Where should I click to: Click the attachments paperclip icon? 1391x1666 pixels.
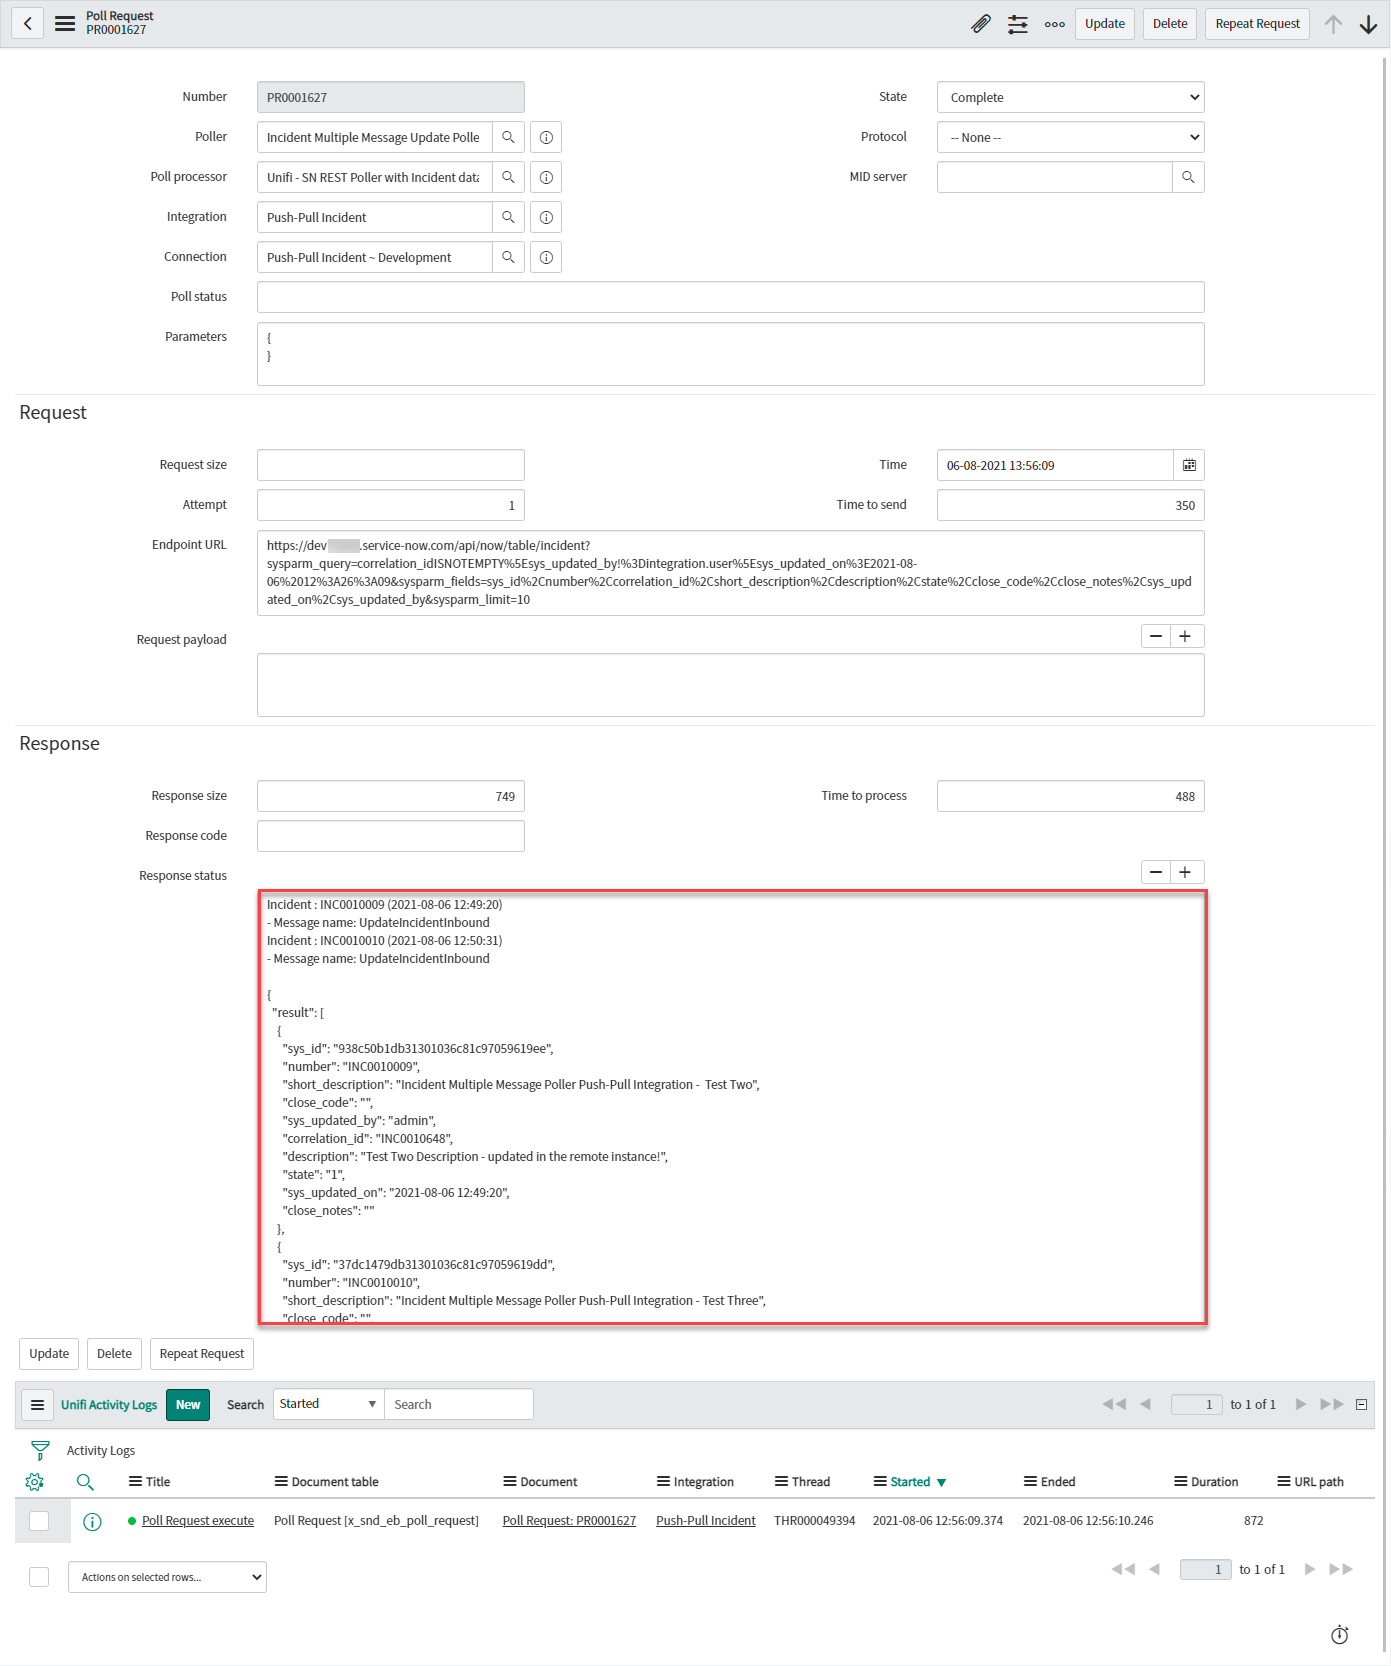tap(981, 24)
